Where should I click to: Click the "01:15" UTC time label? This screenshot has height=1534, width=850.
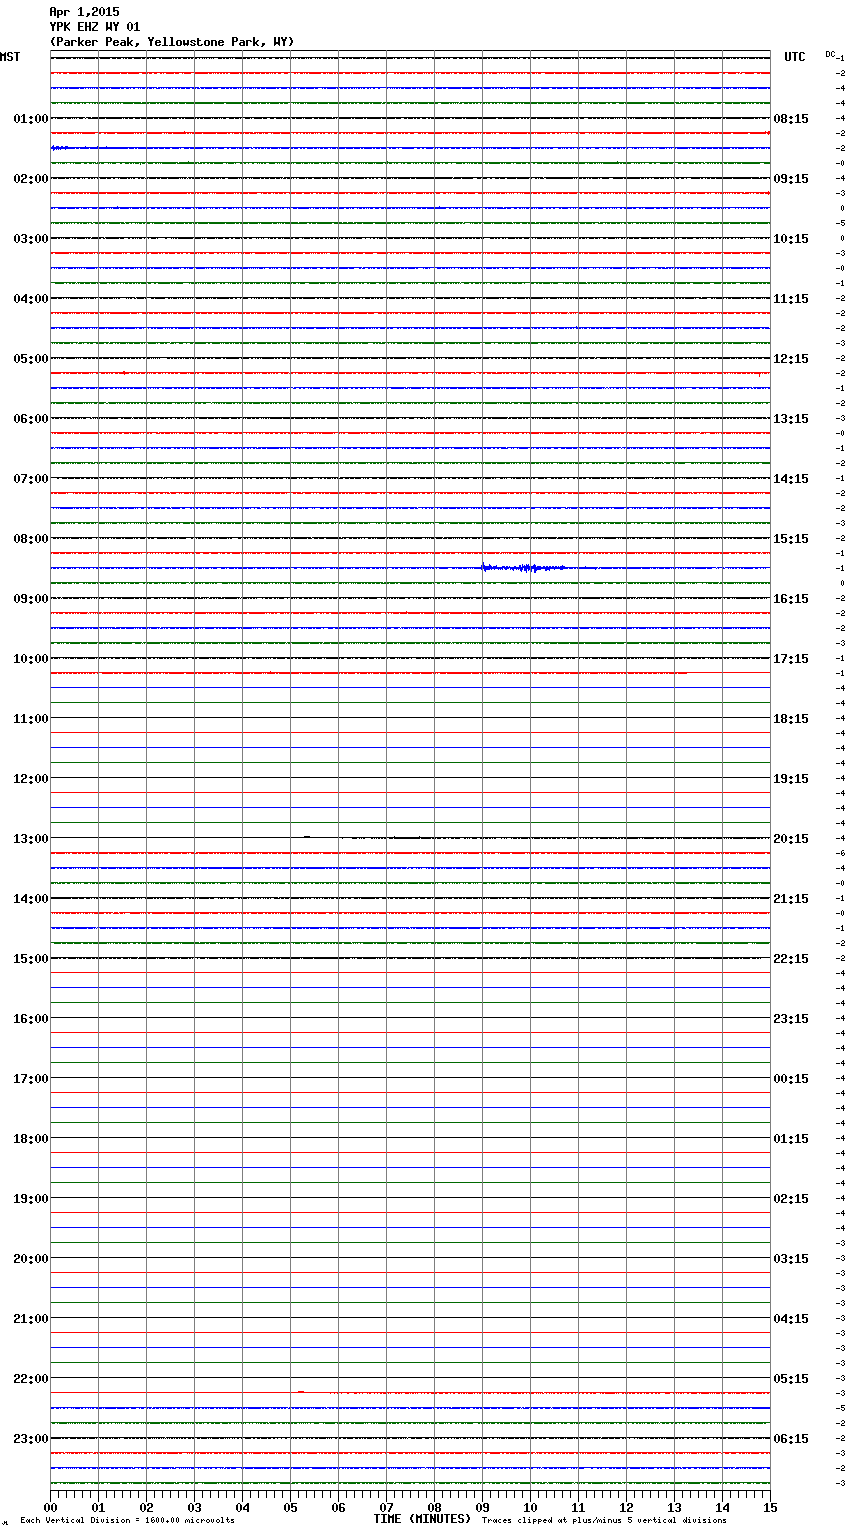click(791, 1139)
